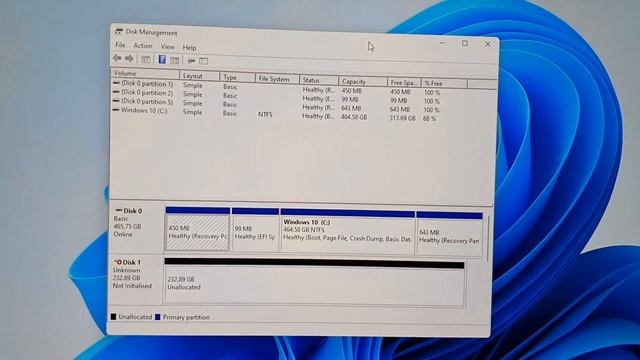Click the blue Primary partition legend swatch
This screenshot has width=640, height=360.
point(158,317)
